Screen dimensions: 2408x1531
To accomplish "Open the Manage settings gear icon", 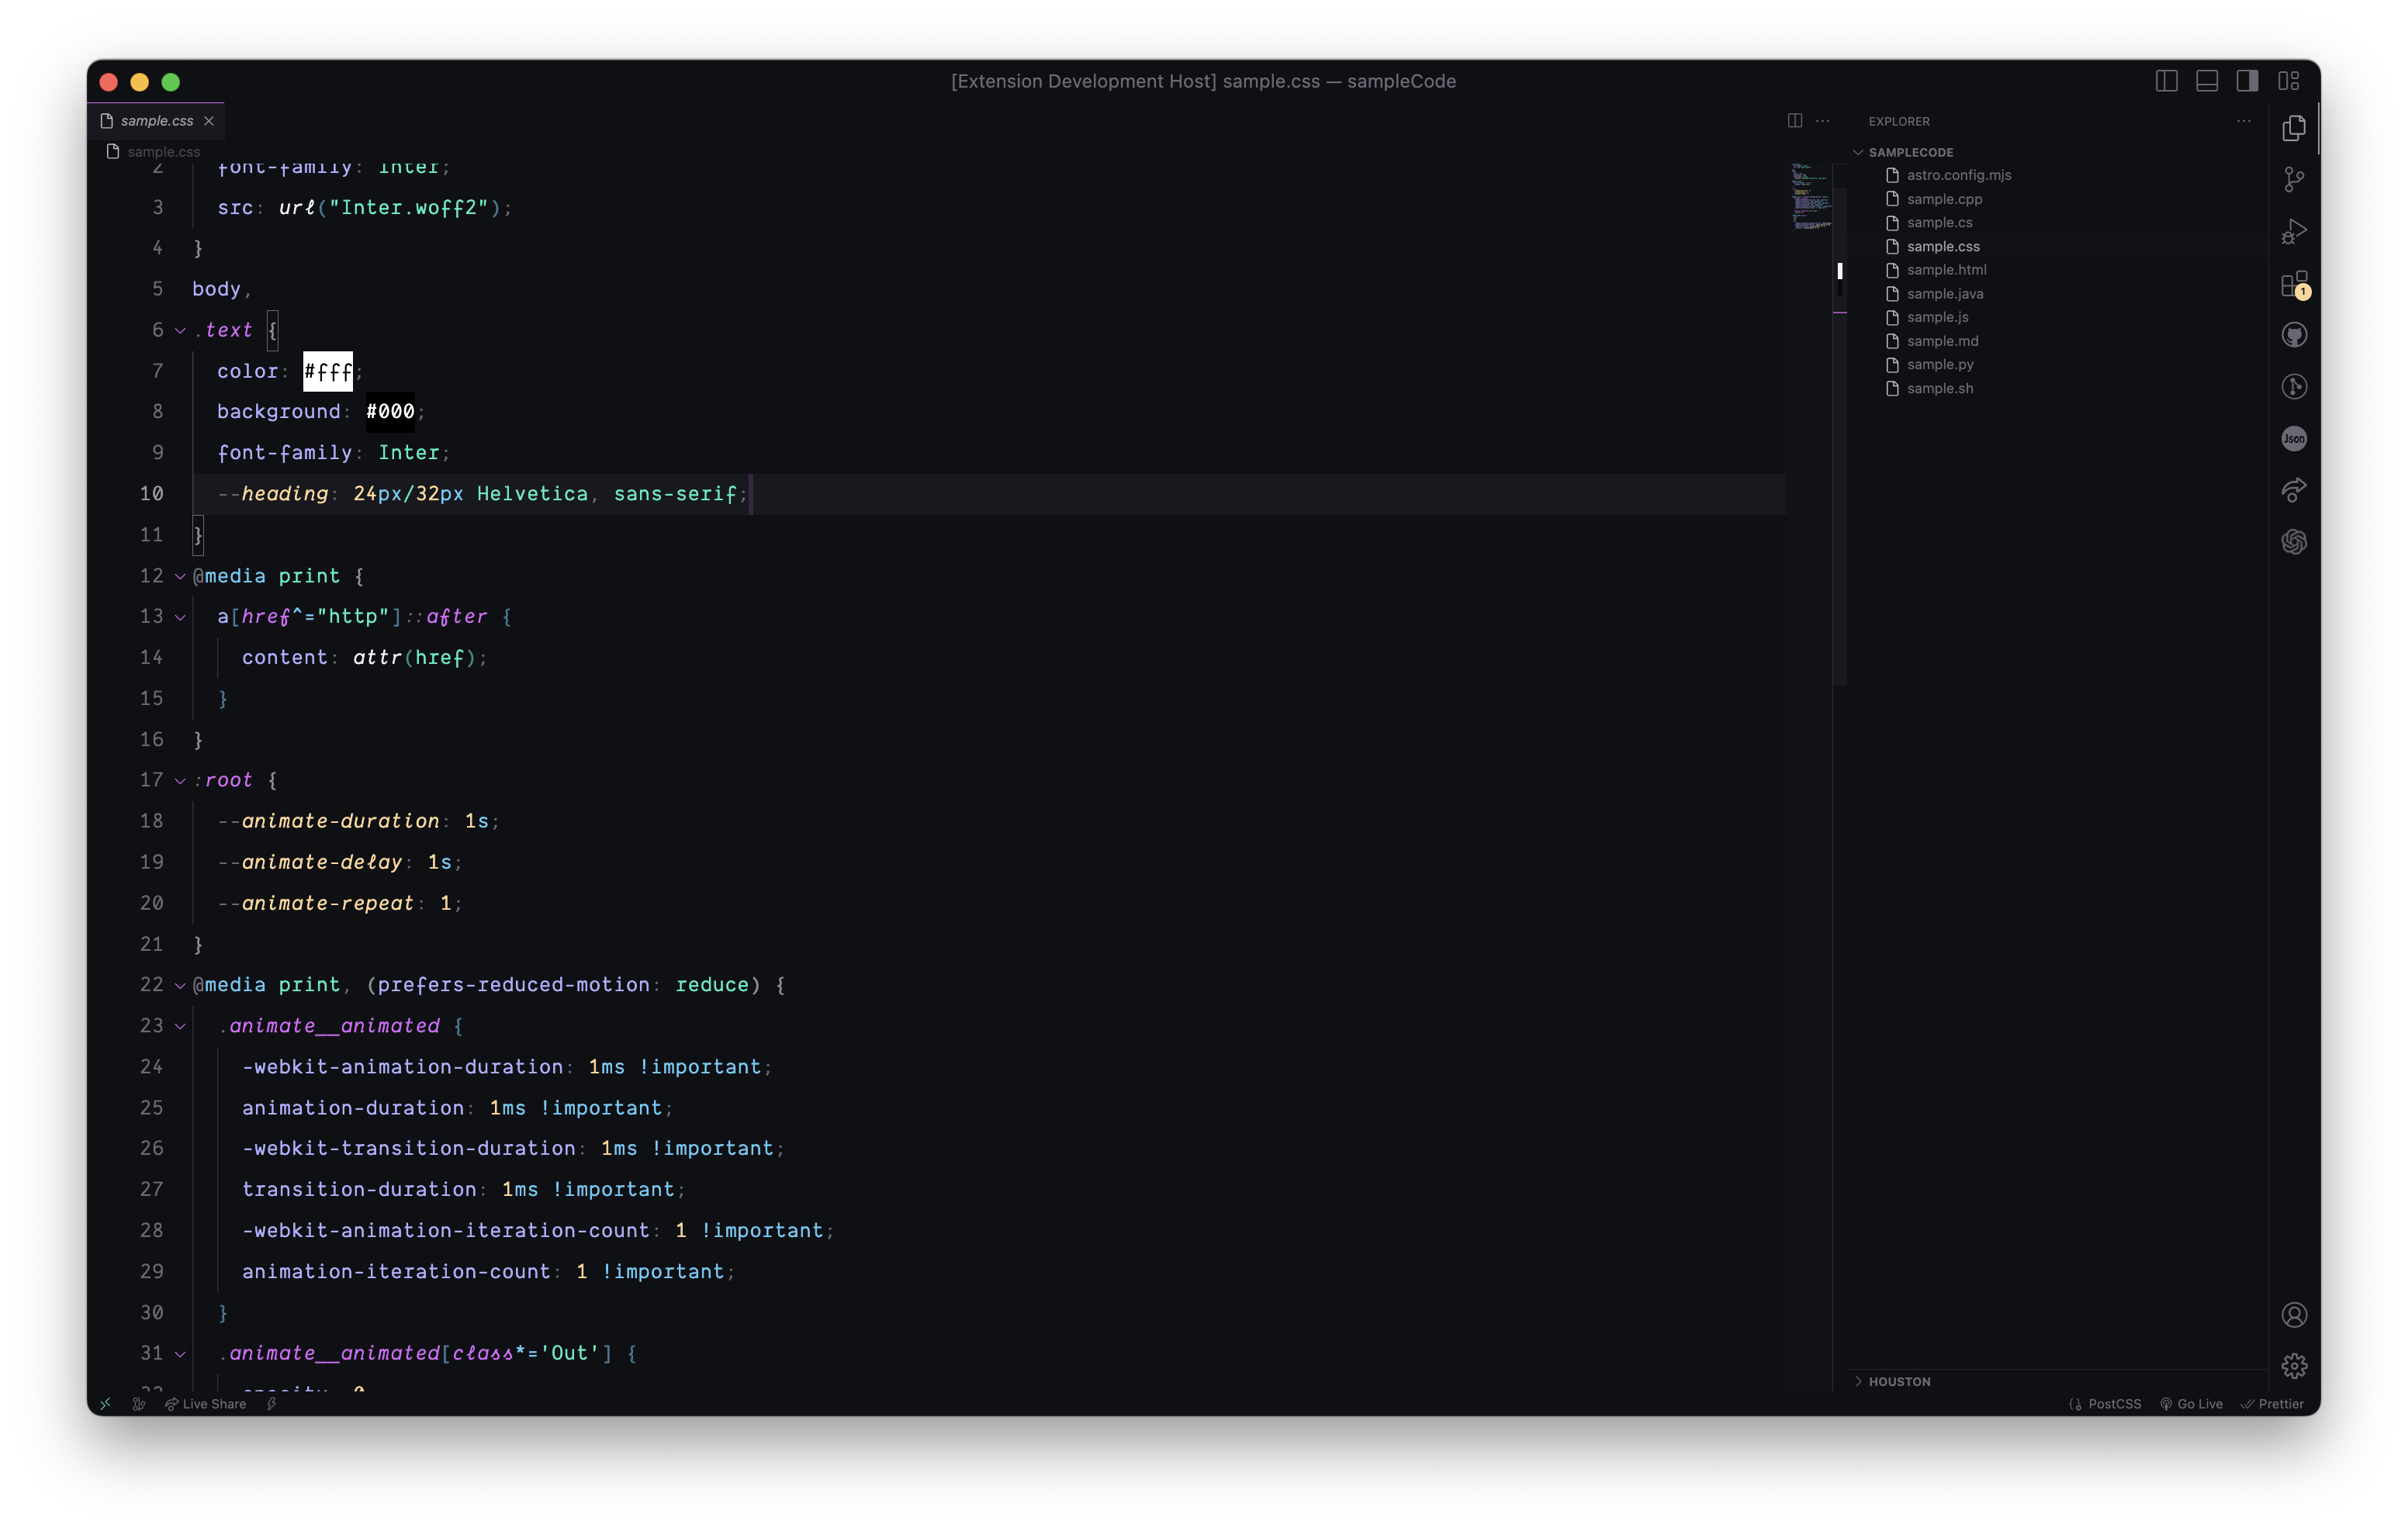I will [2294, 1366].
